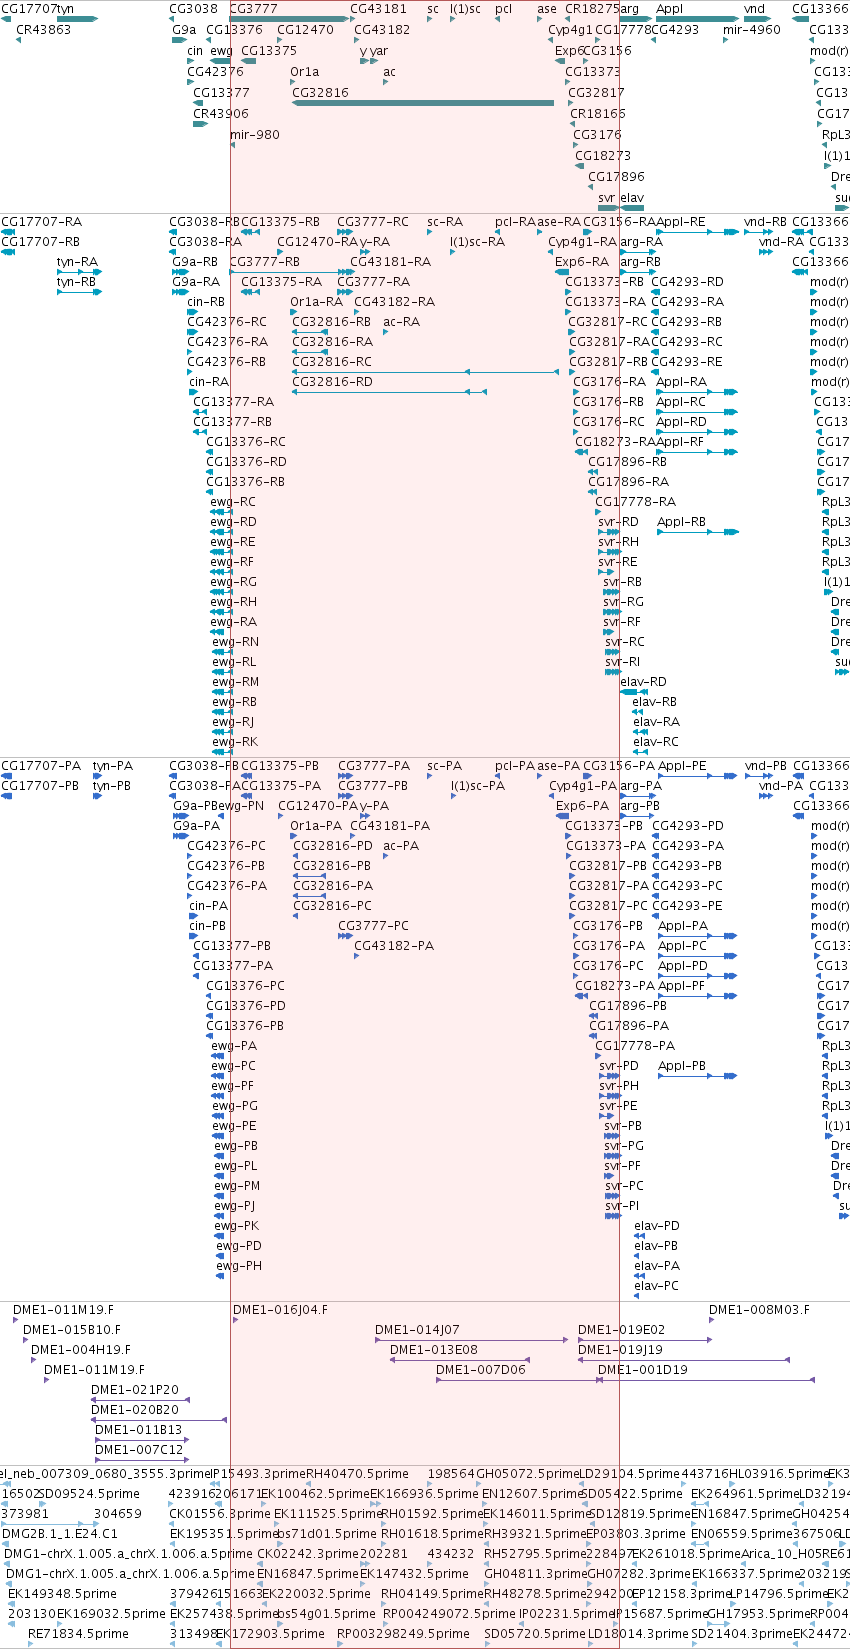Select the CR43906 gene label

[x=221, y=114]
